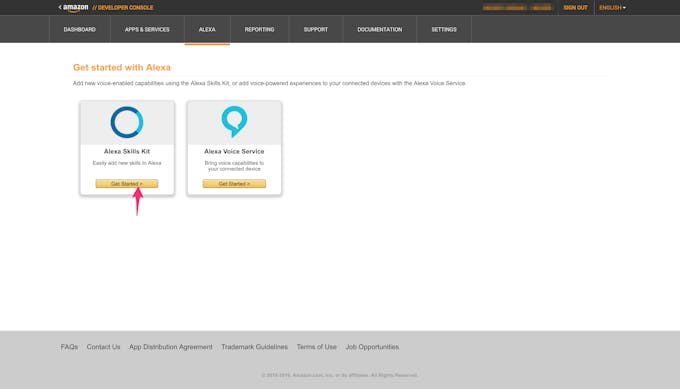The width and height of the screenshot is (680, 389).
Task: Get Started with Alexa Skills Kit
Action: tap(127, 184)
